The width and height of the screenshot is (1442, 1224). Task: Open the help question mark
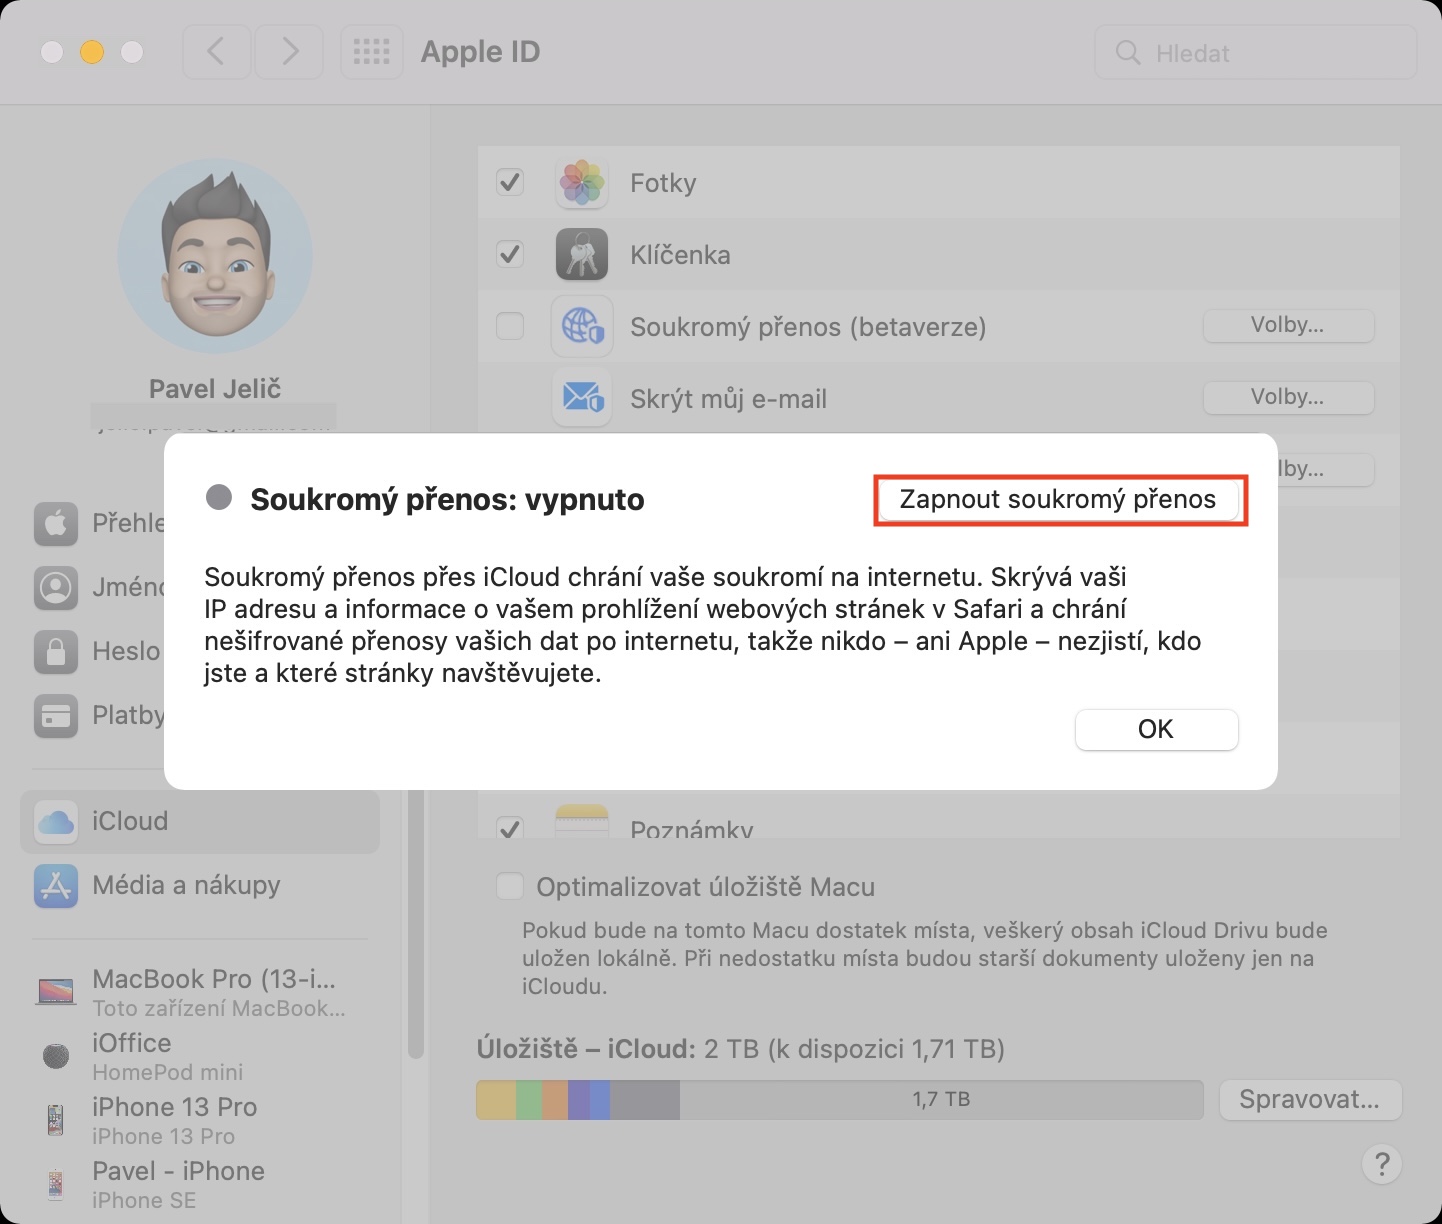point(1382,1164)
